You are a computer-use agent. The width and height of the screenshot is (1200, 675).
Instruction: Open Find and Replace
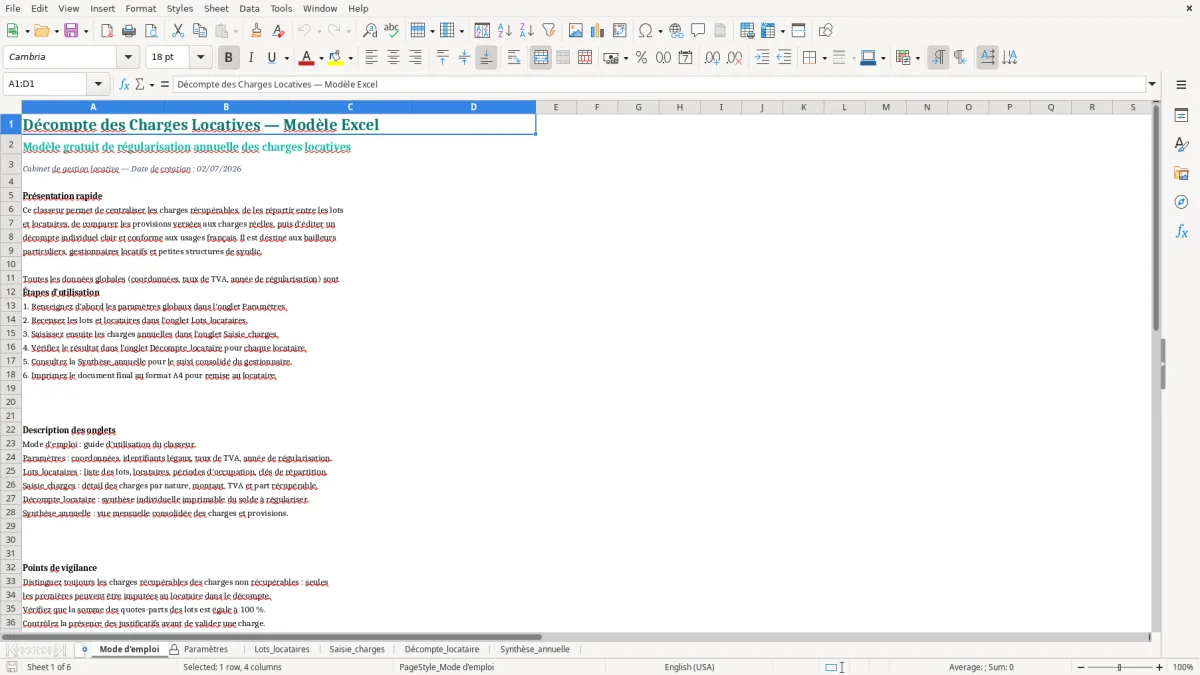click(370, 31)
